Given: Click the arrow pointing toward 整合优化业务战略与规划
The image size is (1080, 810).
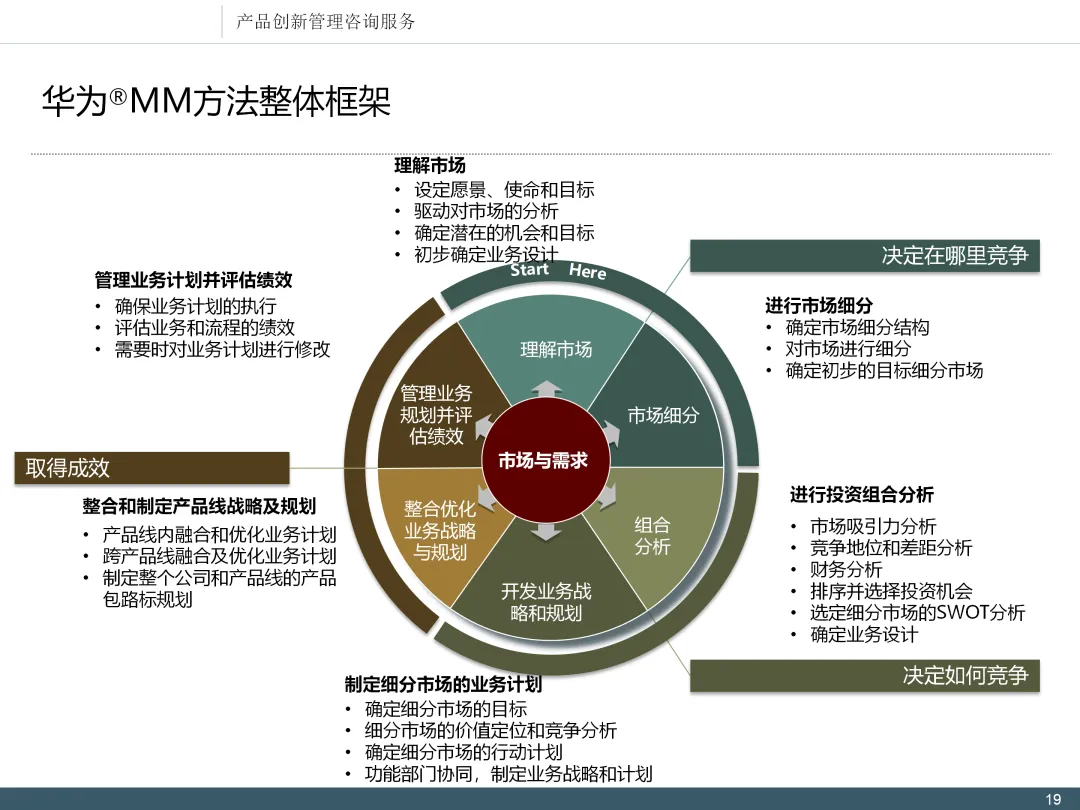Looking at the screenshot, I should [x=485, y=497].
